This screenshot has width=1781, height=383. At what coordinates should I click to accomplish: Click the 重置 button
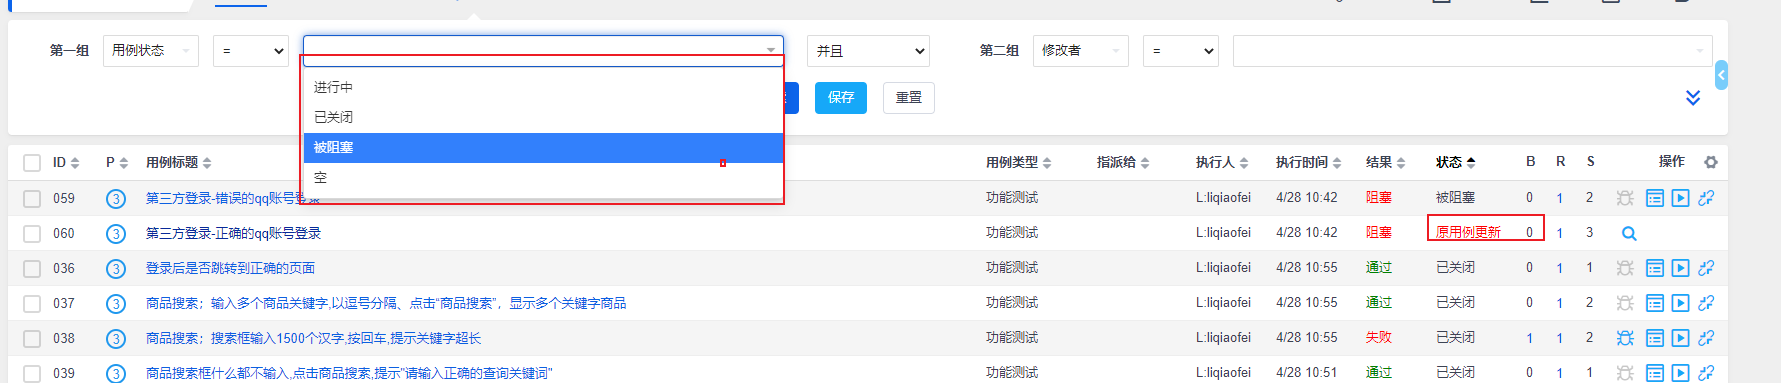click(909, 98)
